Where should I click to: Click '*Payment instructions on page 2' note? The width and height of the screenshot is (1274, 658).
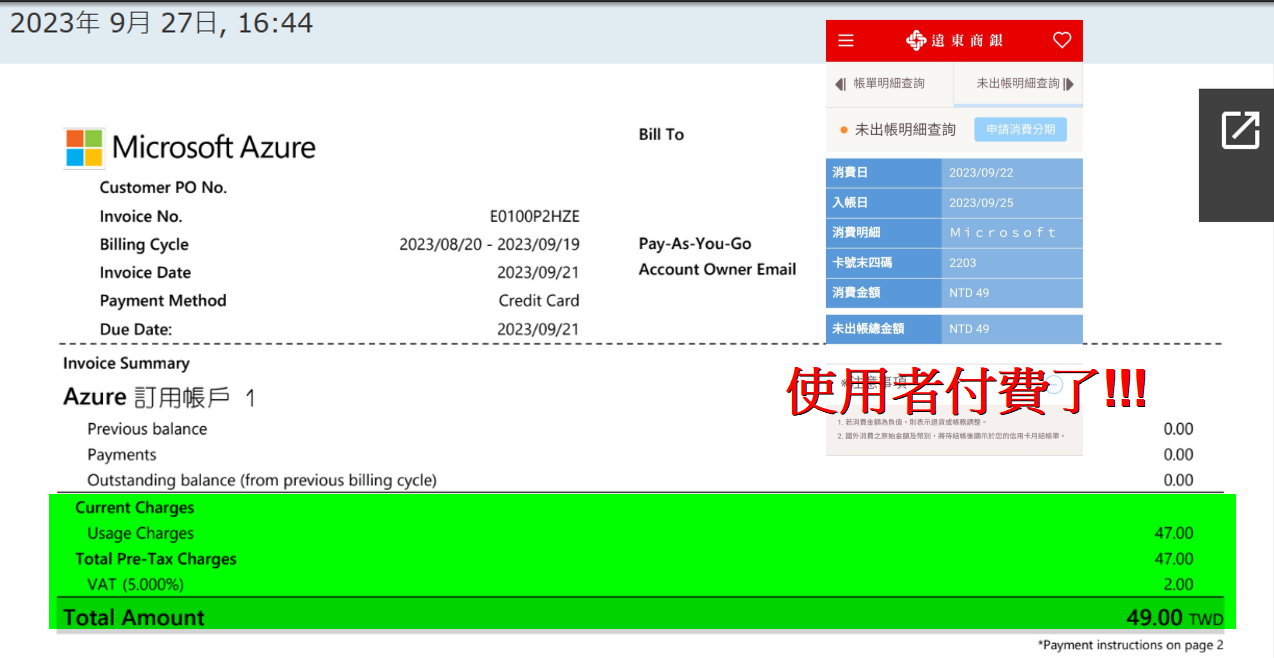pos(1130,645)
